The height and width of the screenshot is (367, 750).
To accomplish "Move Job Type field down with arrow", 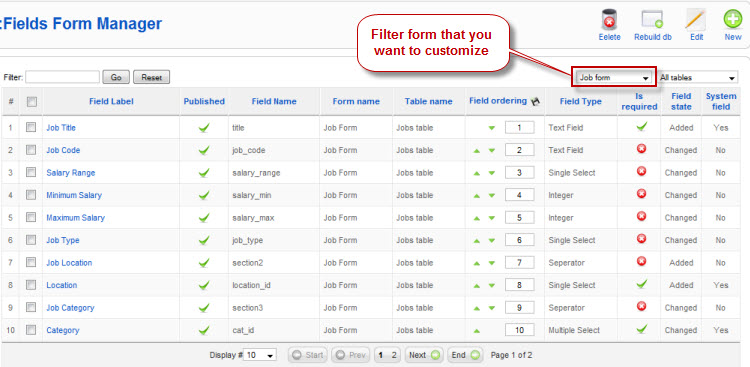I will pos(492,240).
